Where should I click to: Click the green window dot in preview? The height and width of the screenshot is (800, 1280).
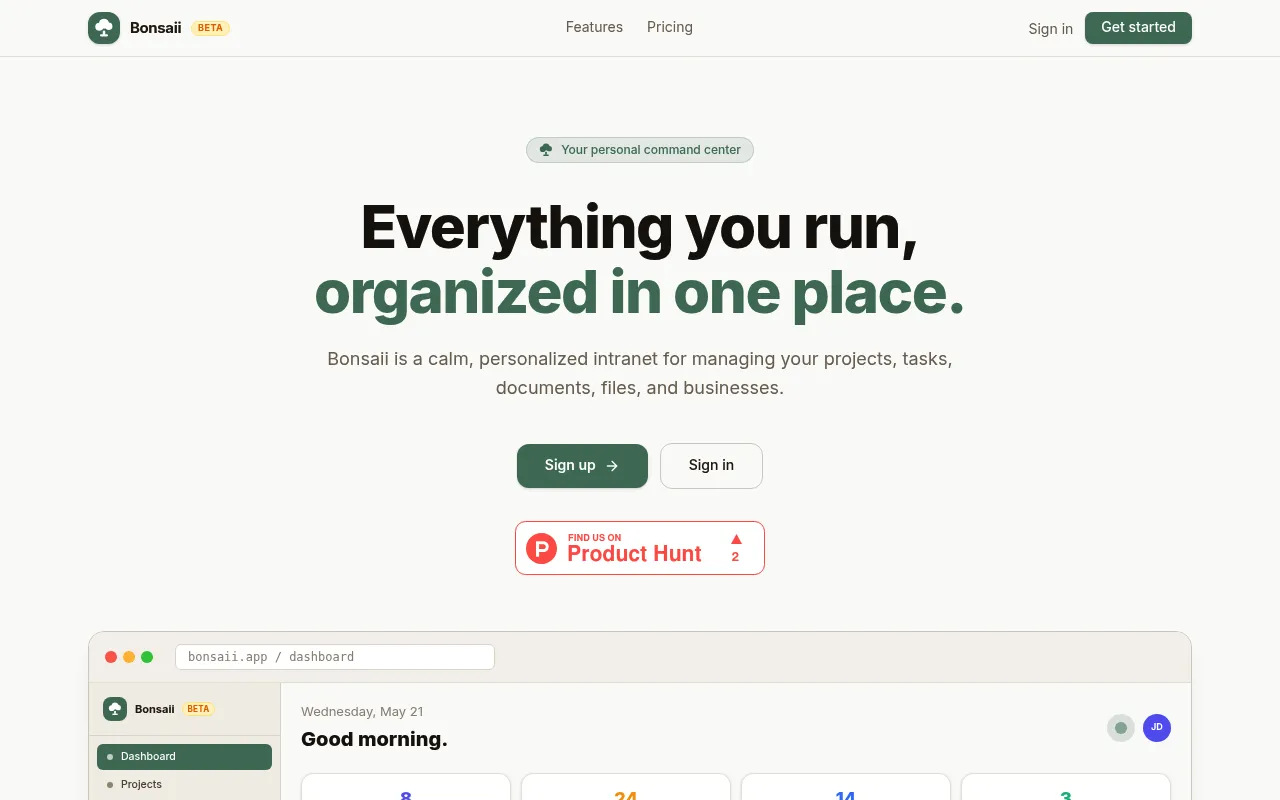tap(147, 657)
